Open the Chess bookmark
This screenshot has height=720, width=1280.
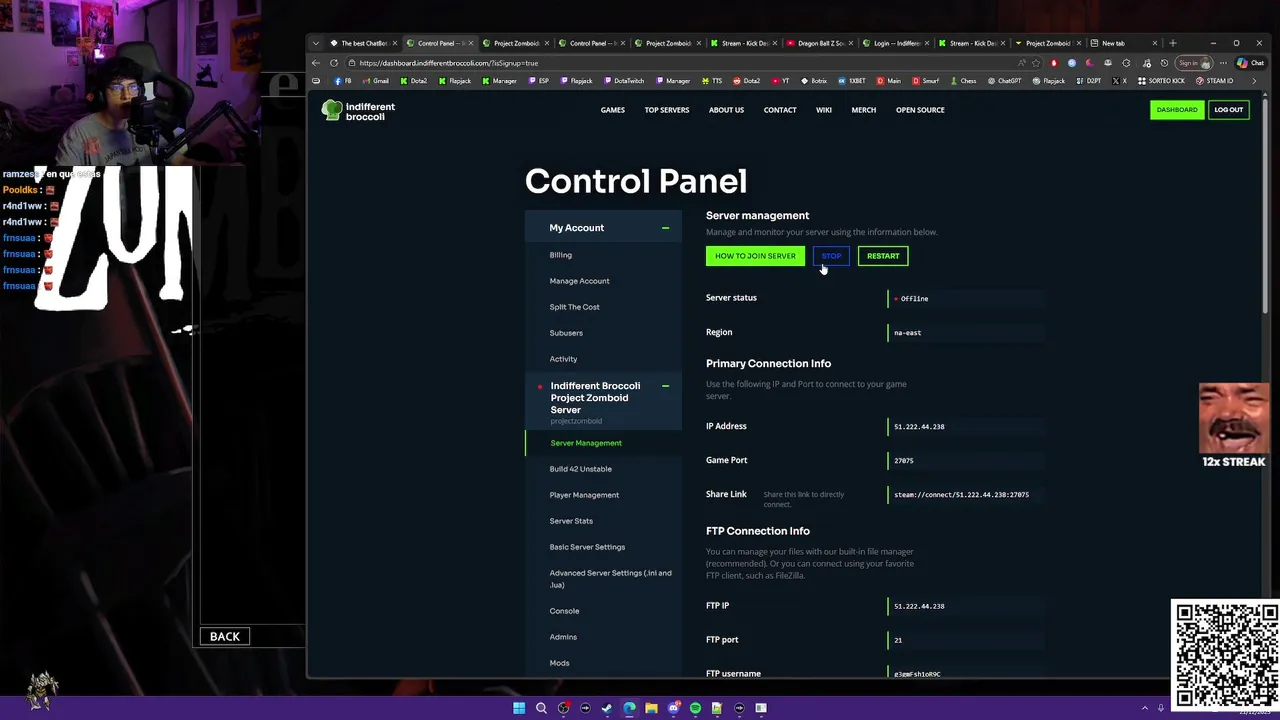tap(963, 81)
